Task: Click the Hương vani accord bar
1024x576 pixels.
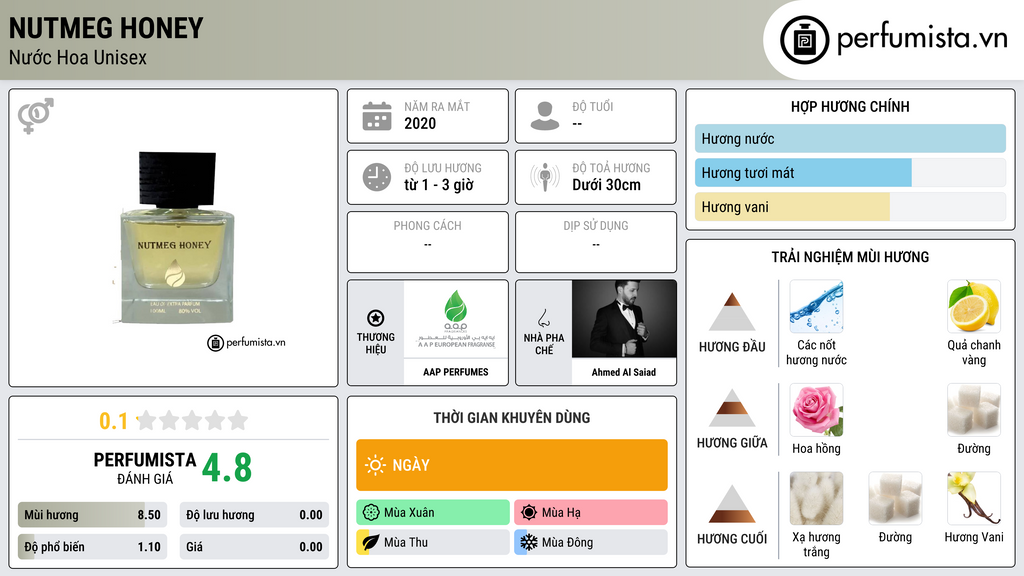Action: (x=850, y=206)
